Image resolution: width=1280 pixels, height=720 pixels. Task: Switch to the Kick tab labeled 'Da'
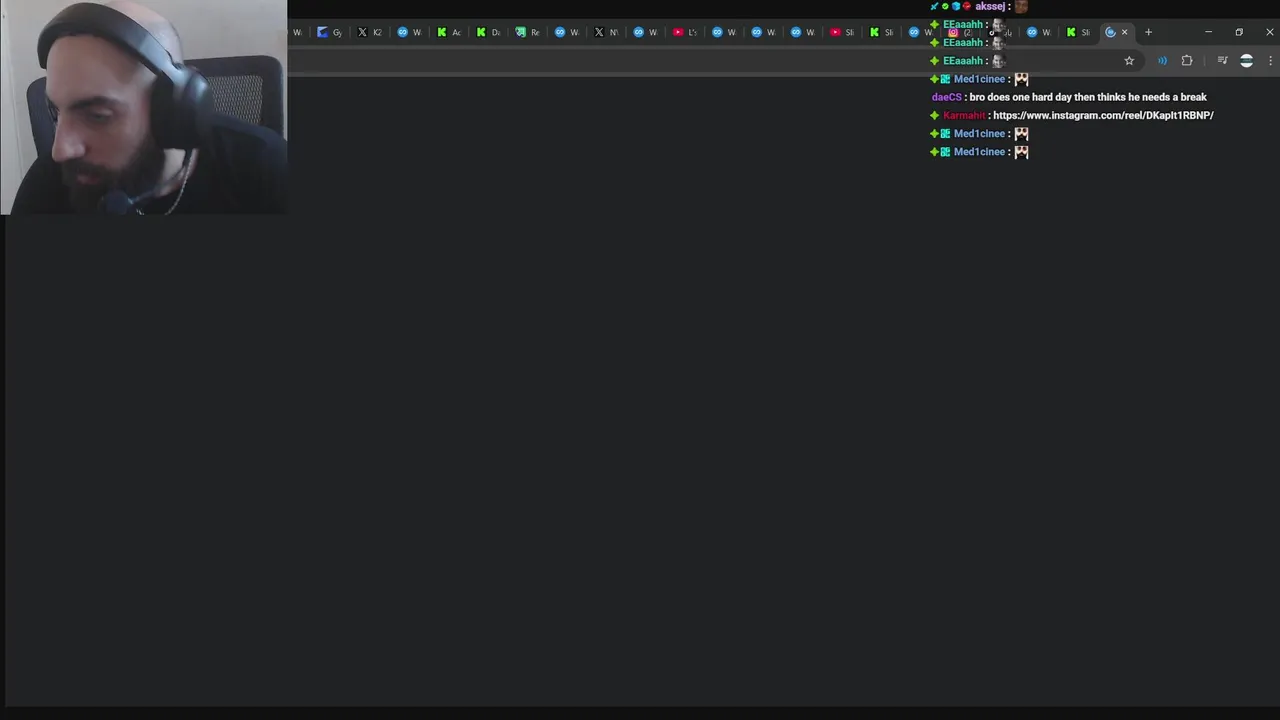pos(488,32)
